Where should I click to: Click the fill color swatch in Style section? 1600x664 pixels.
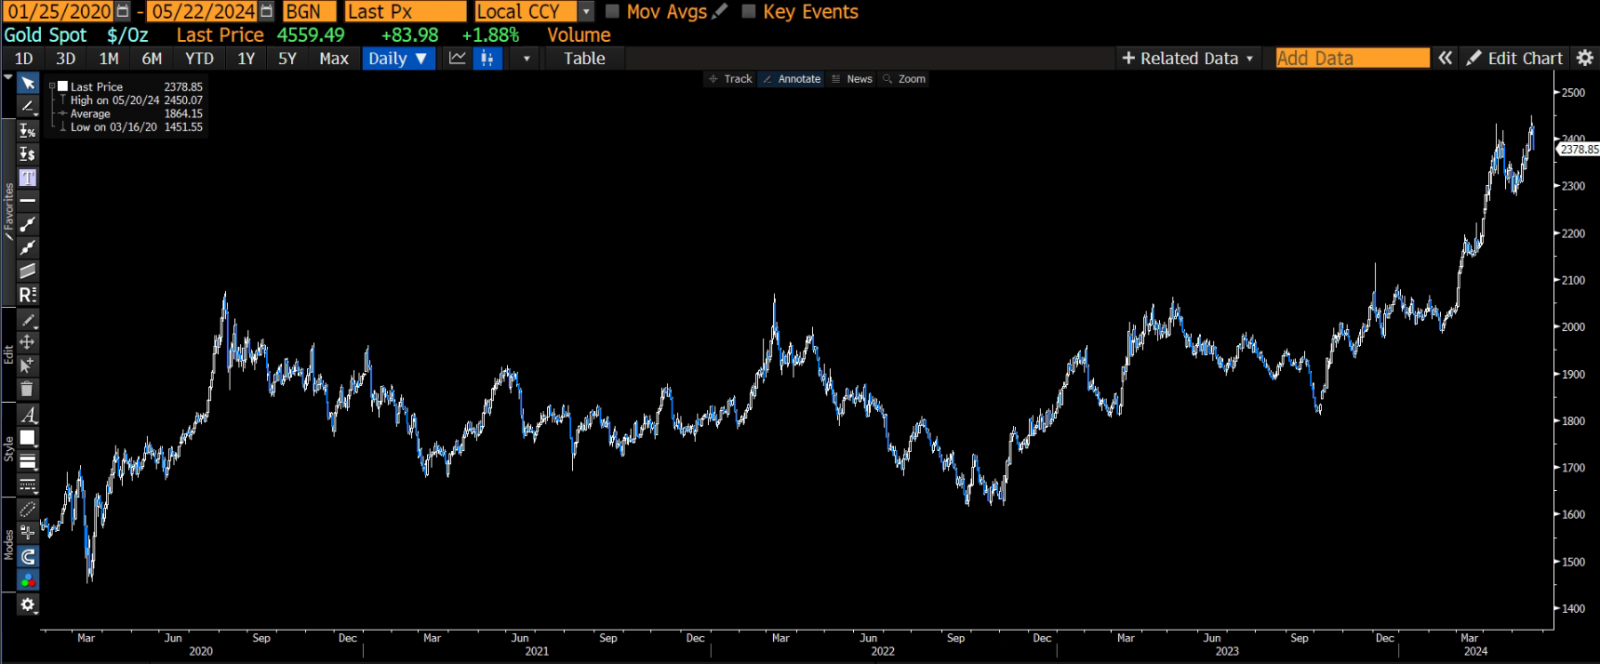click(x=28, y=438)
